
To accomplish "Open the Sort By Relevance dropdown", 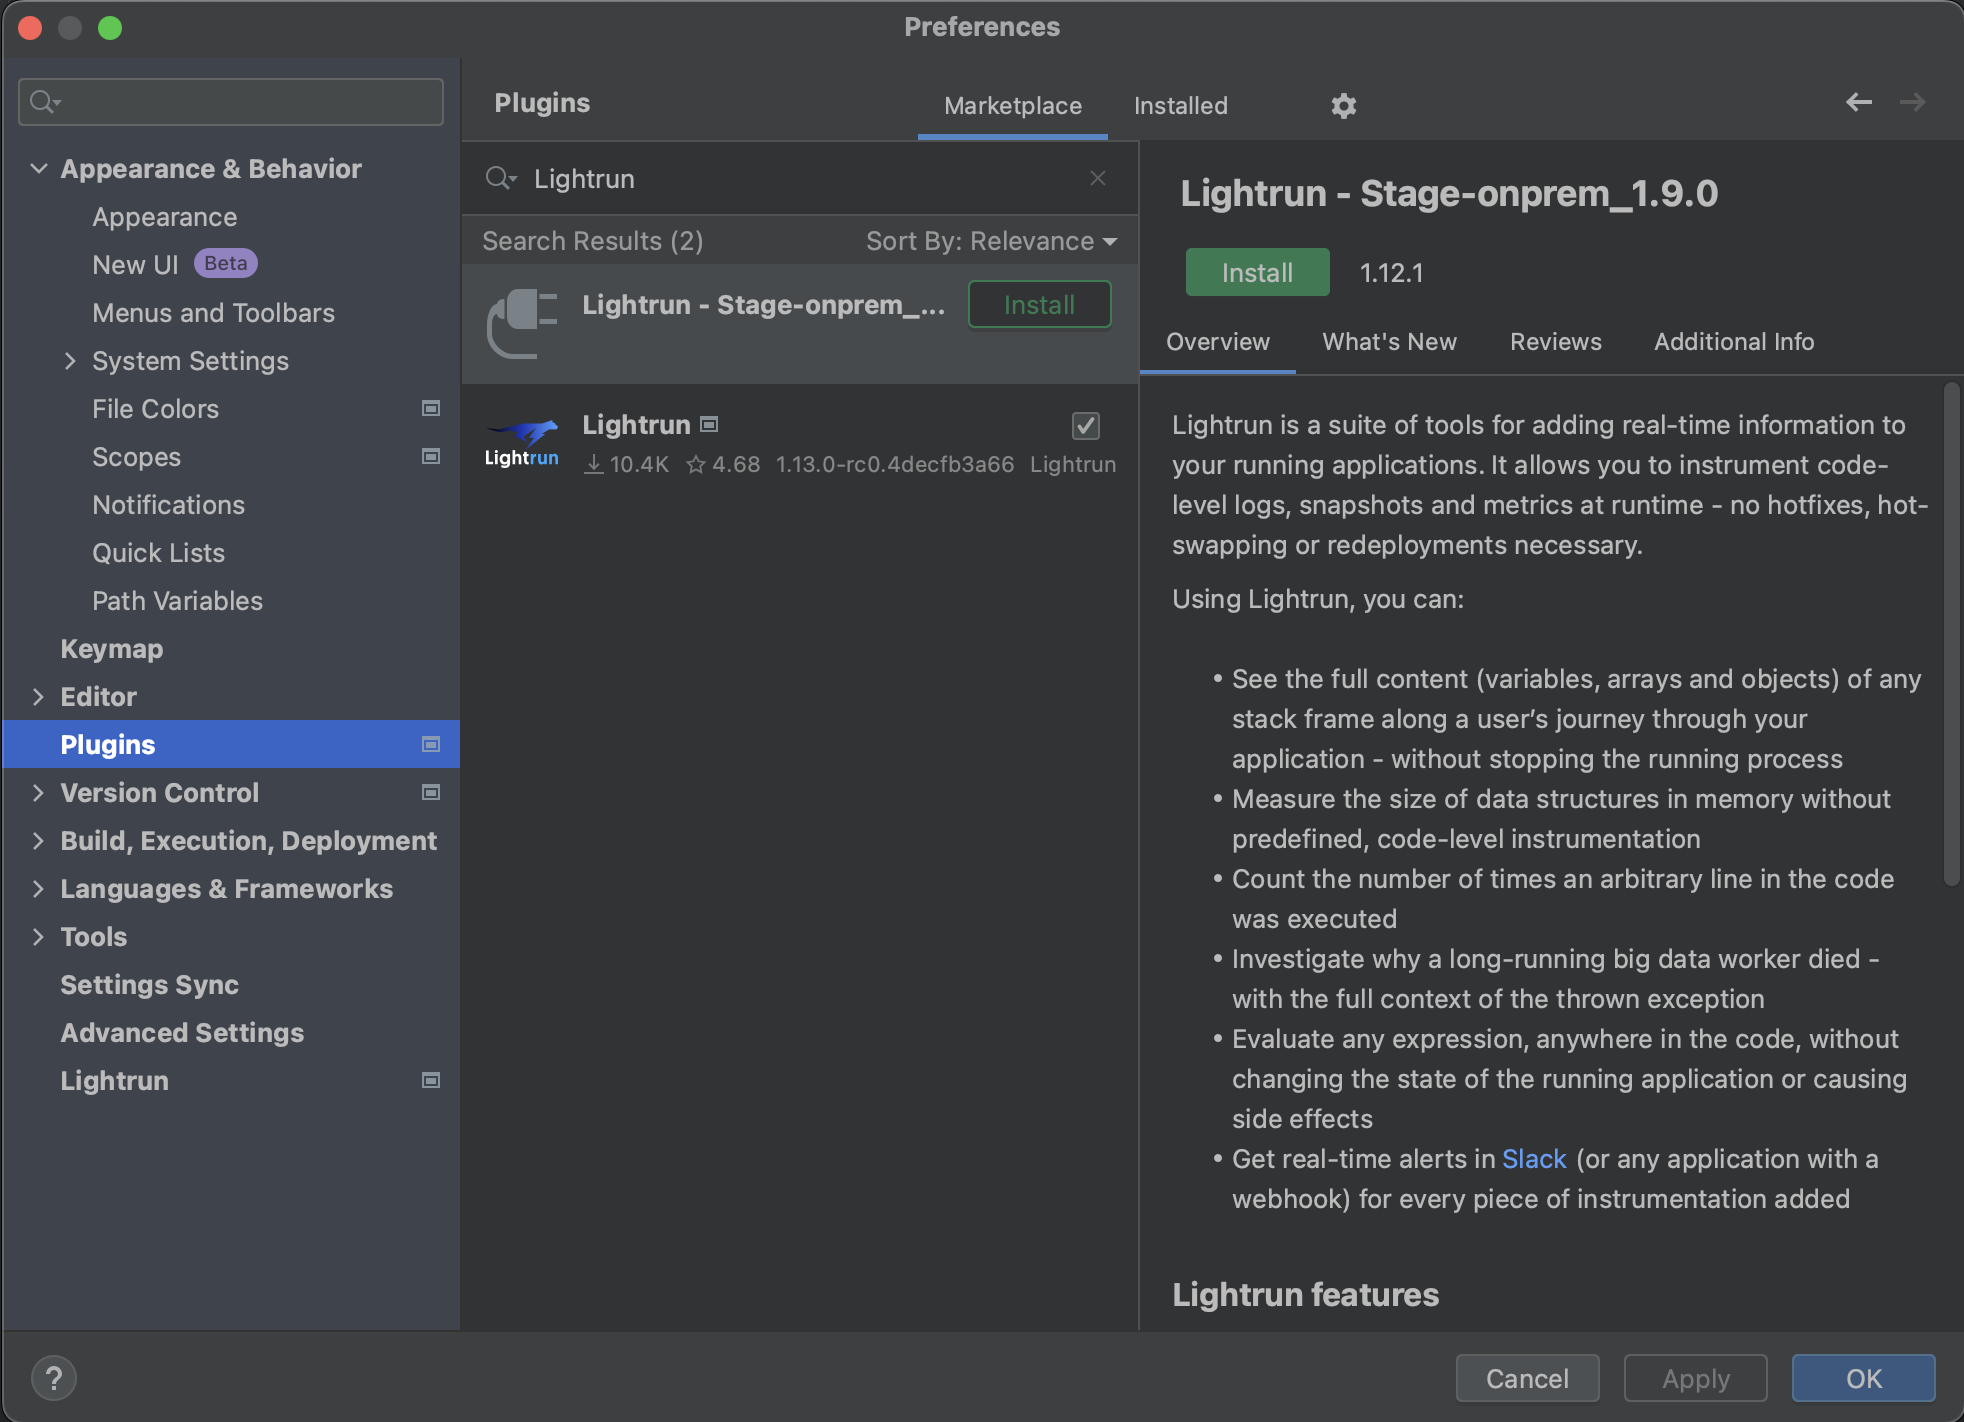I will tap(991, 241).
